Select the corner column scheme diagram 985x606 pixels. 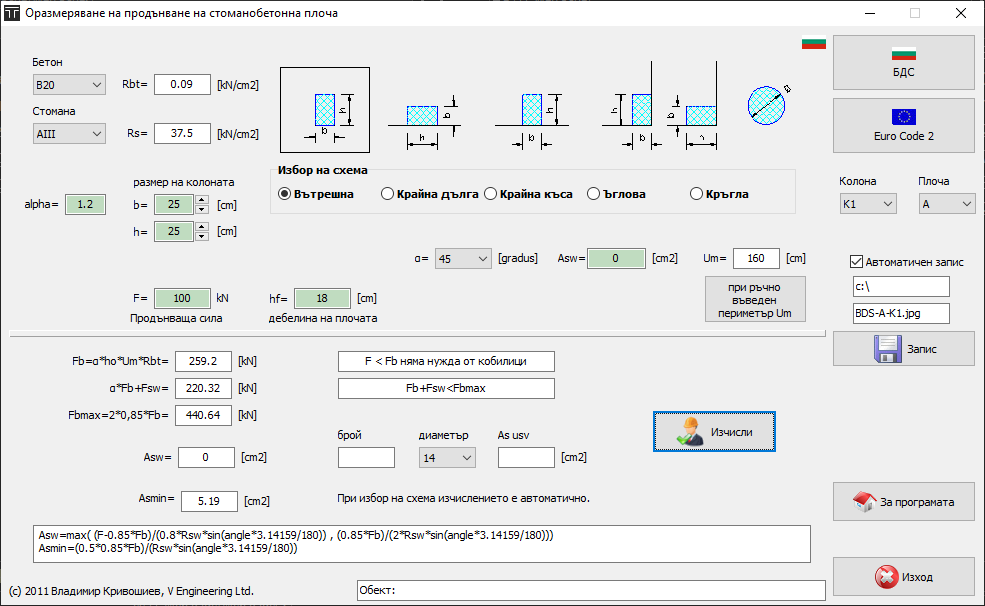[660, 108]
